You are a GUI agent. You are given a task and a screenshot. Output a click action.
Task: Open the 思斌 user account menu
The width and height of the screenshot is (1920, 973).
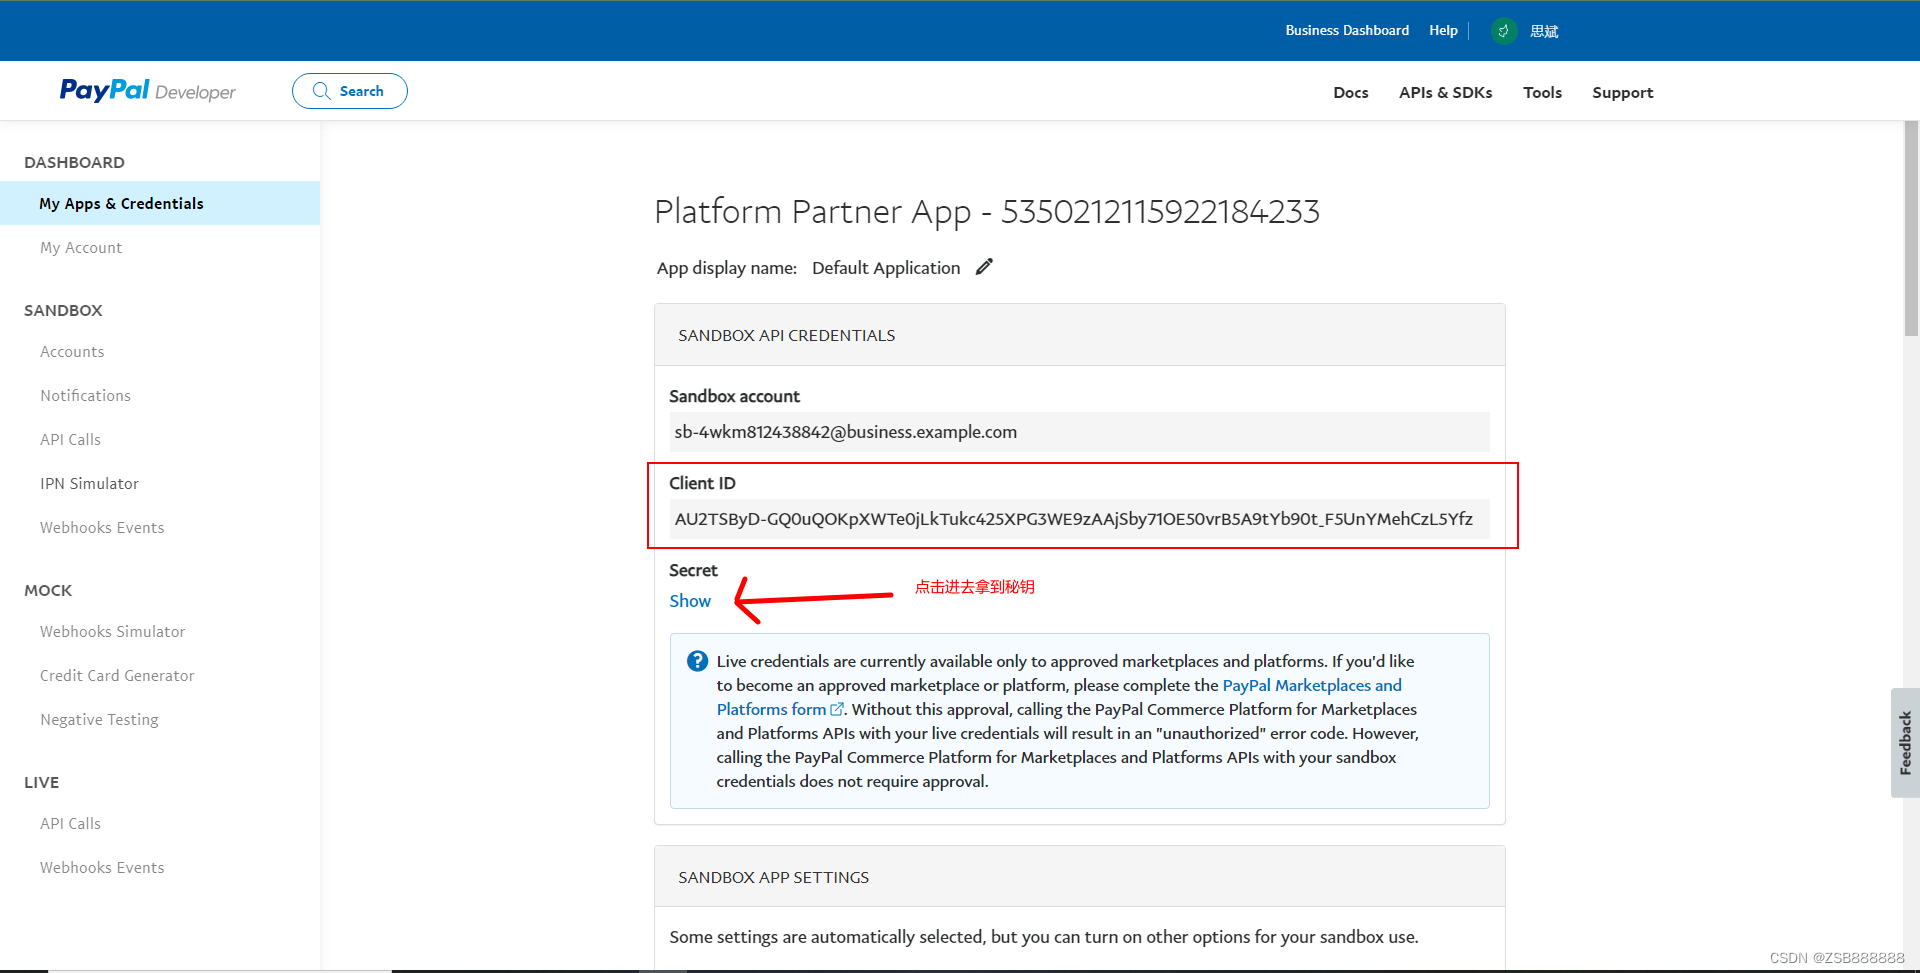point(1544,31)
